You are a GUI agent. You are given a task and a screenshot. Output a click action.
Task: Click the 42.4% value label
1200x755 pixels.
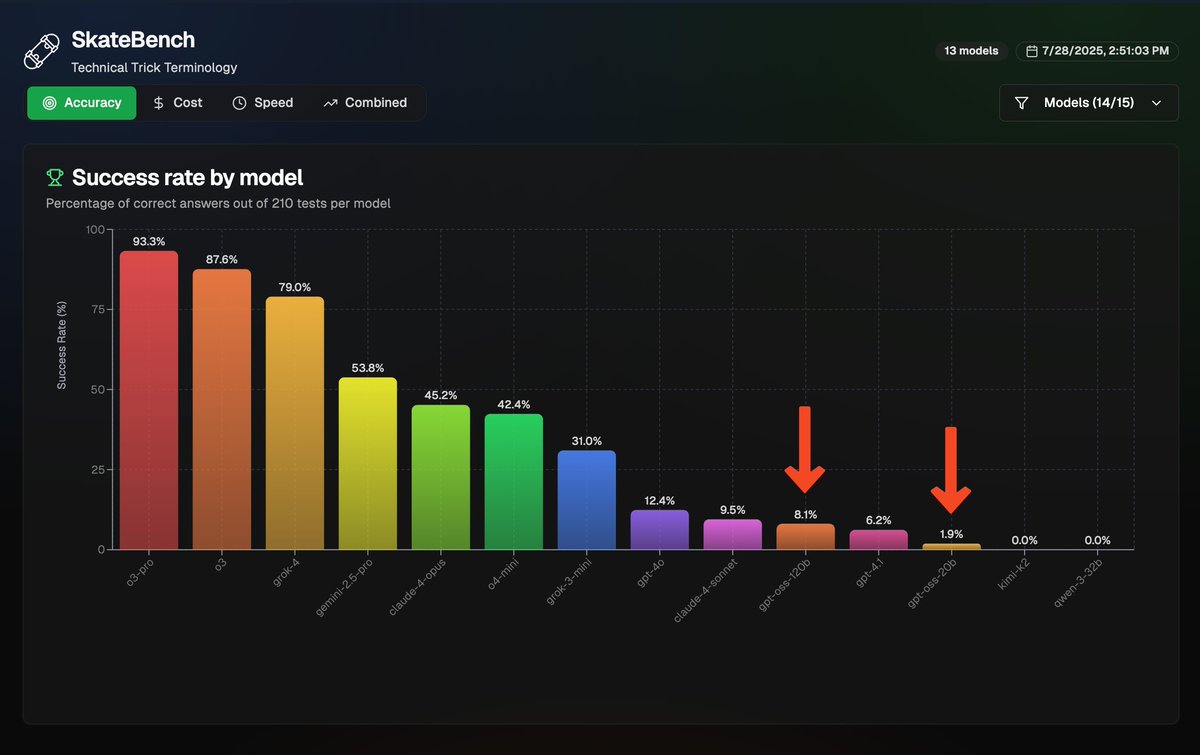tap(514, 404)
